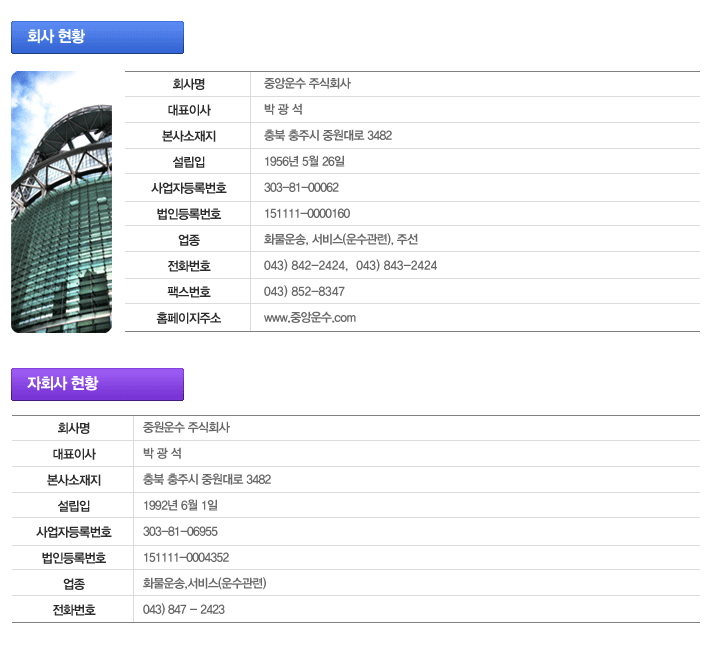Click founding date 1956년 5월 26일
The height and width of the screenshot is (650, 720).
(x=304, y=162)
